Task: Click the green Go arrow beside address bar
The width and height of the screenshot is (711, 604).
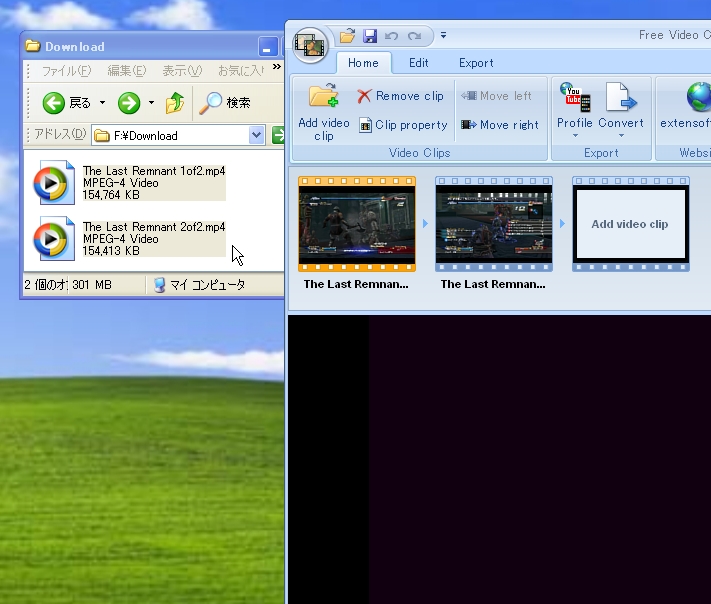Action: [x=278, y=135]
